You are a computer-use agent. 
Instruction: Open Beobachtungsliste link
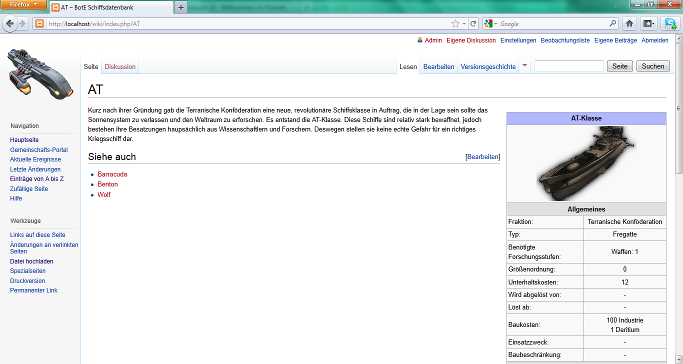[x=565, y=40]
